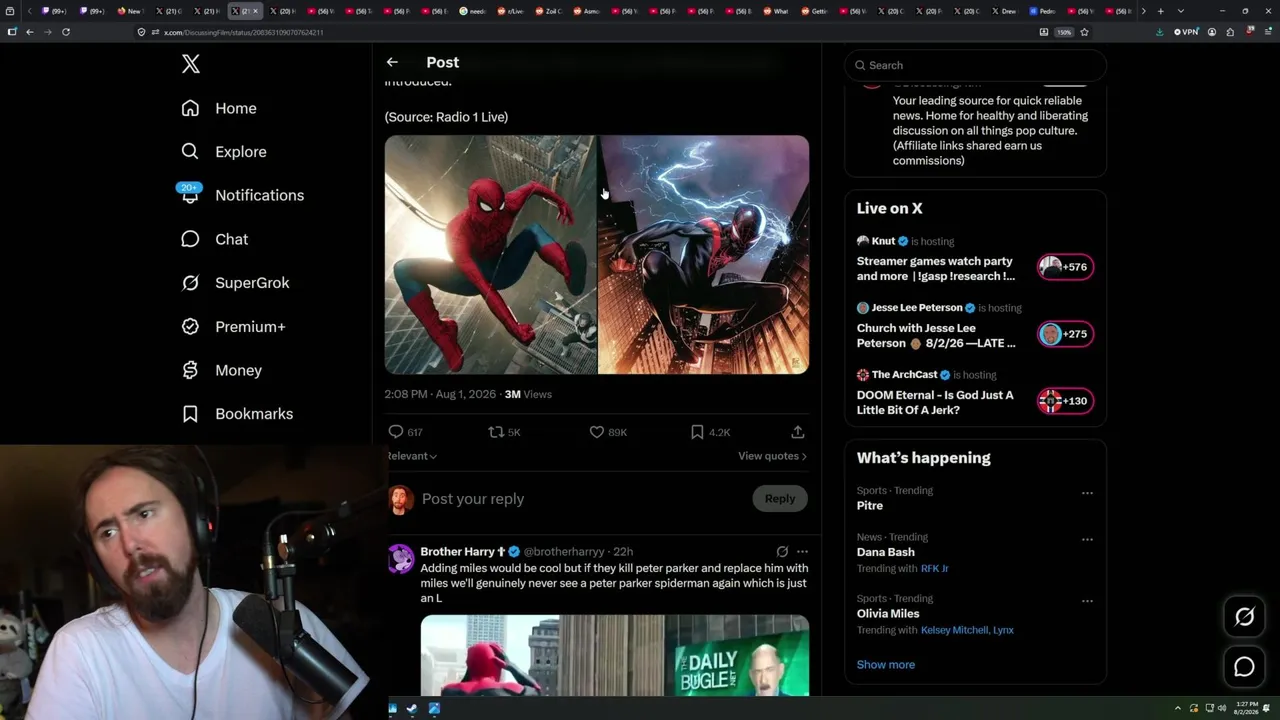
Task: Click the +275 listeners badge
Action: 1065,334
